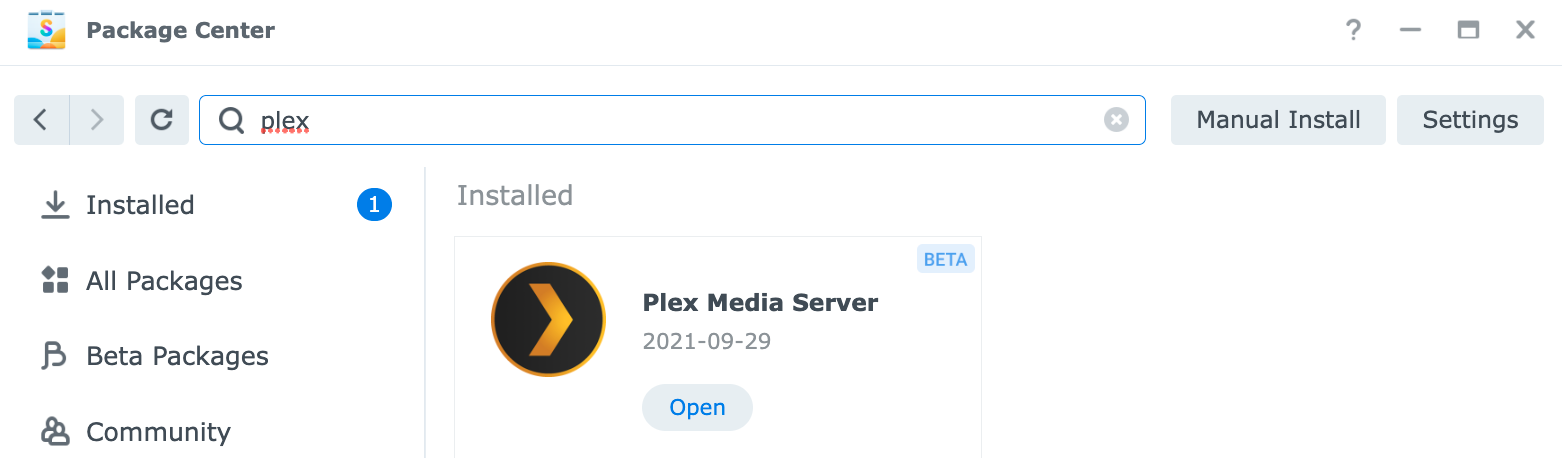
Task: Refresh the package list
Action: pos(162,120)
